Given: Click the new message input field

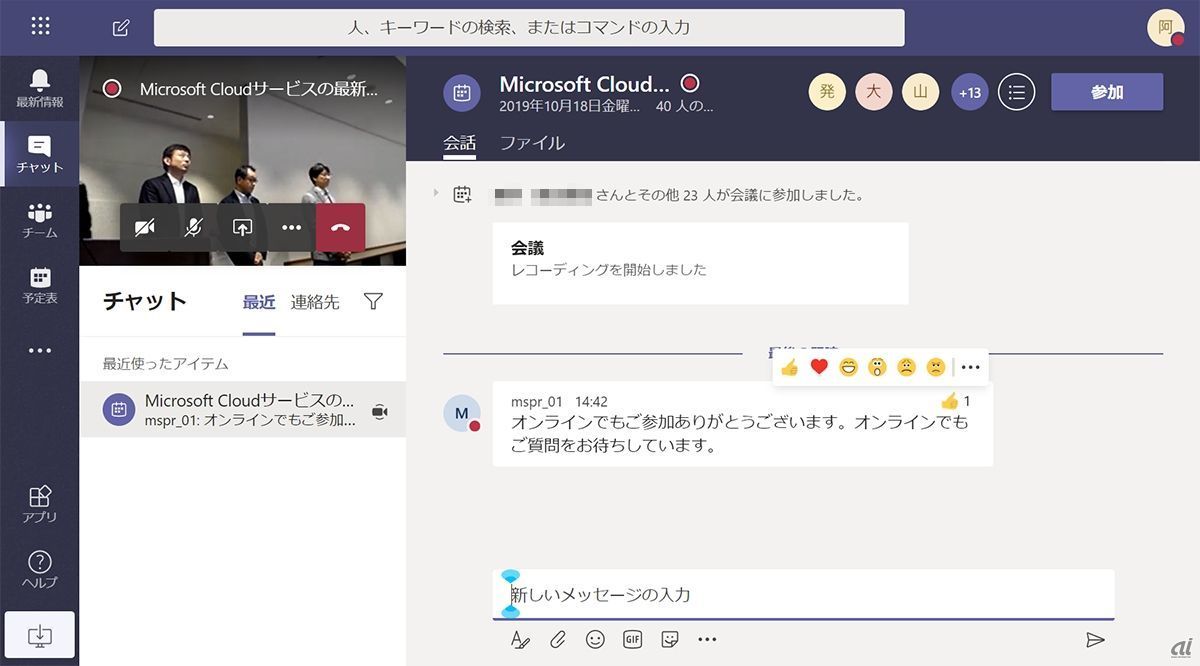Looking at the screenshot, I should click(x=802, y=594).
